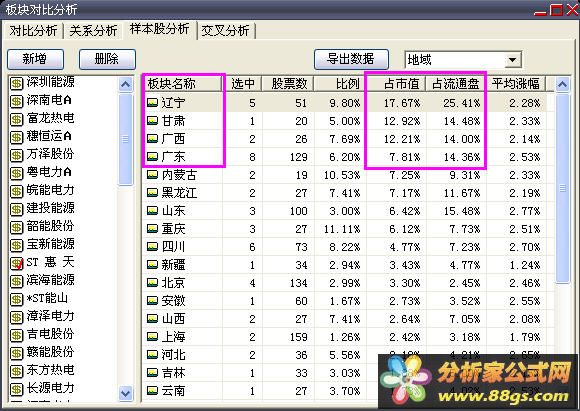Click the 2.77% average gain cell
Image resolution: width=580 pixels, height=411 pixels.
pos(525,211)
